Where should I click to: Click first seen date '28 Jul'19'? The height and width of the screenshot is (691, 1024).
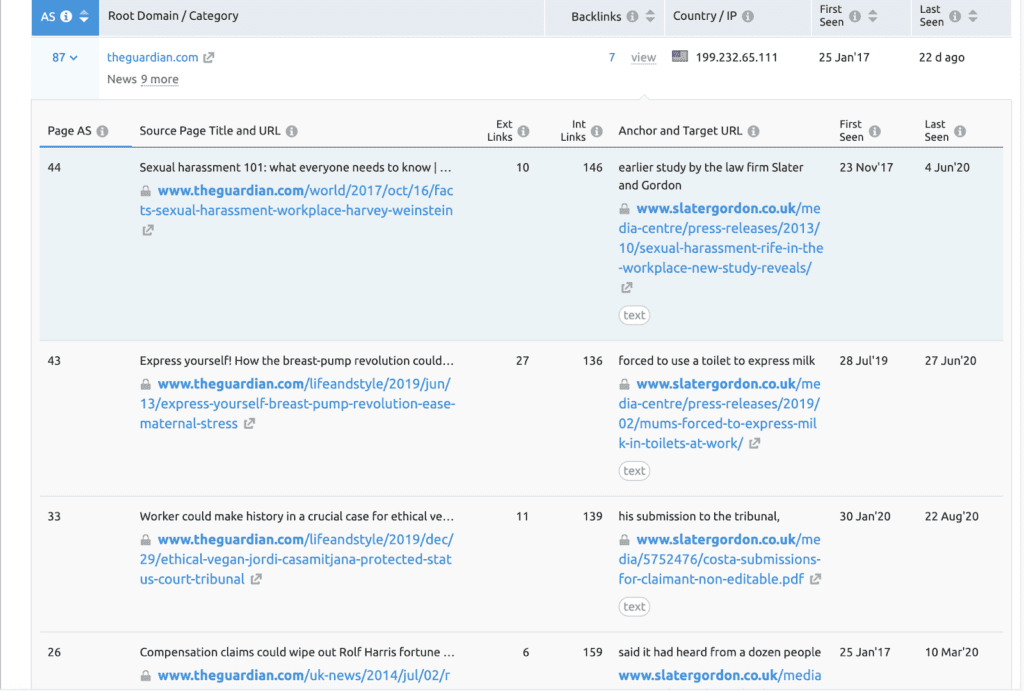click(863, 361)
